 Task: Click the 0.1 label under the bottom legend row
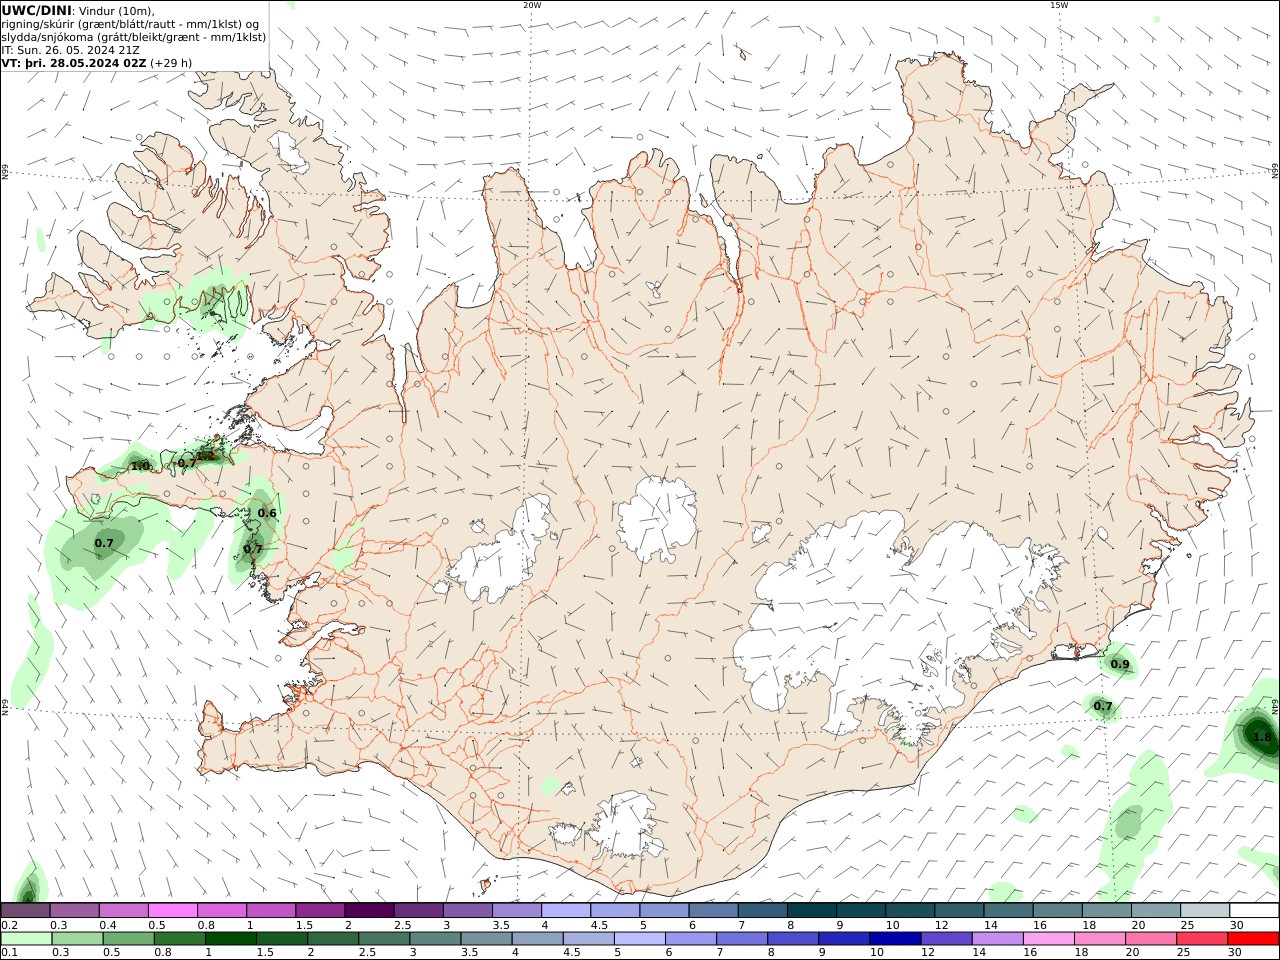click(x=9, y=953)
